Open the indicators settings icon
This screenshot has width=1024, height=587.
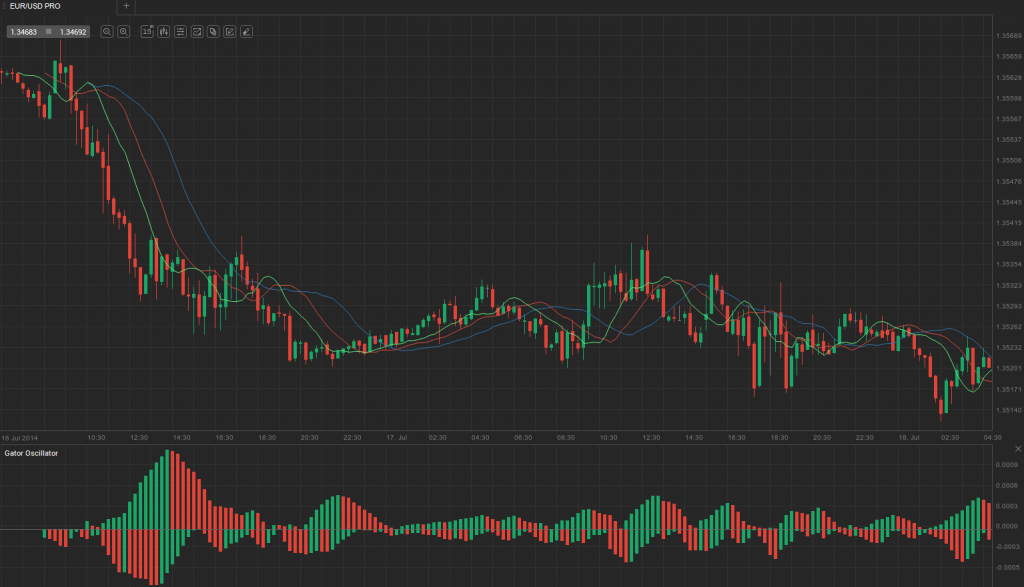[x=181, y=31]
